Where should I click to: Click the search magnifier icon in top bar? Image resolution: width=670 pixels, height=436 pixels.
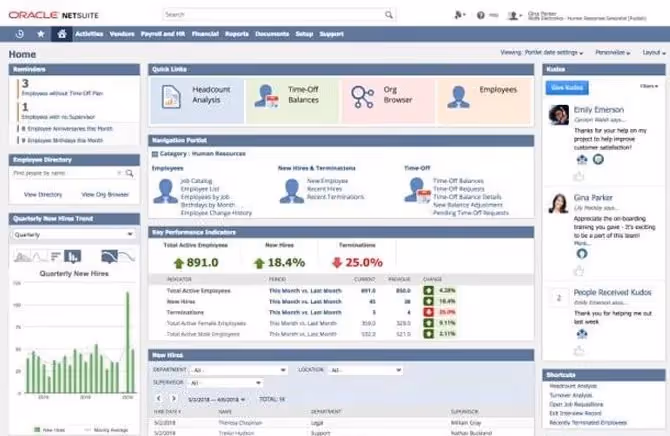point(388,15)
